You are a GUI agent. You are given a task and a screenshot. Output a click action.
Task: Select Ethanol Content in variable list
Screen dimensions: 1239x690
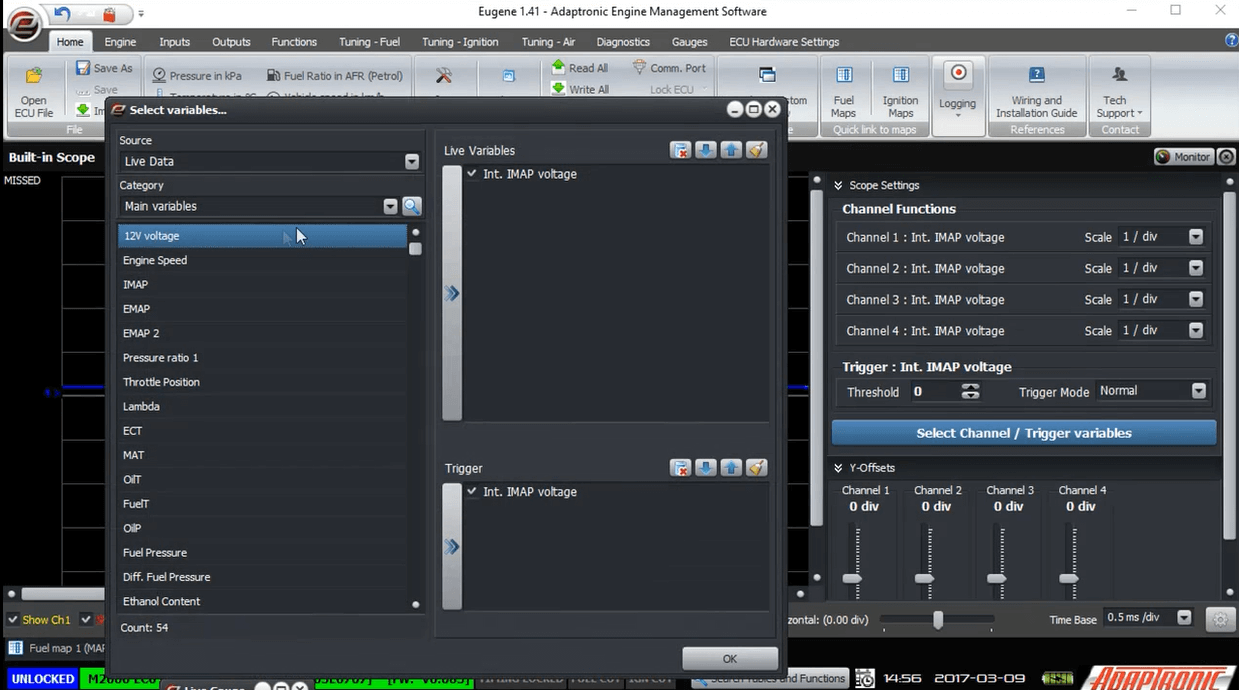coord(262,601)
